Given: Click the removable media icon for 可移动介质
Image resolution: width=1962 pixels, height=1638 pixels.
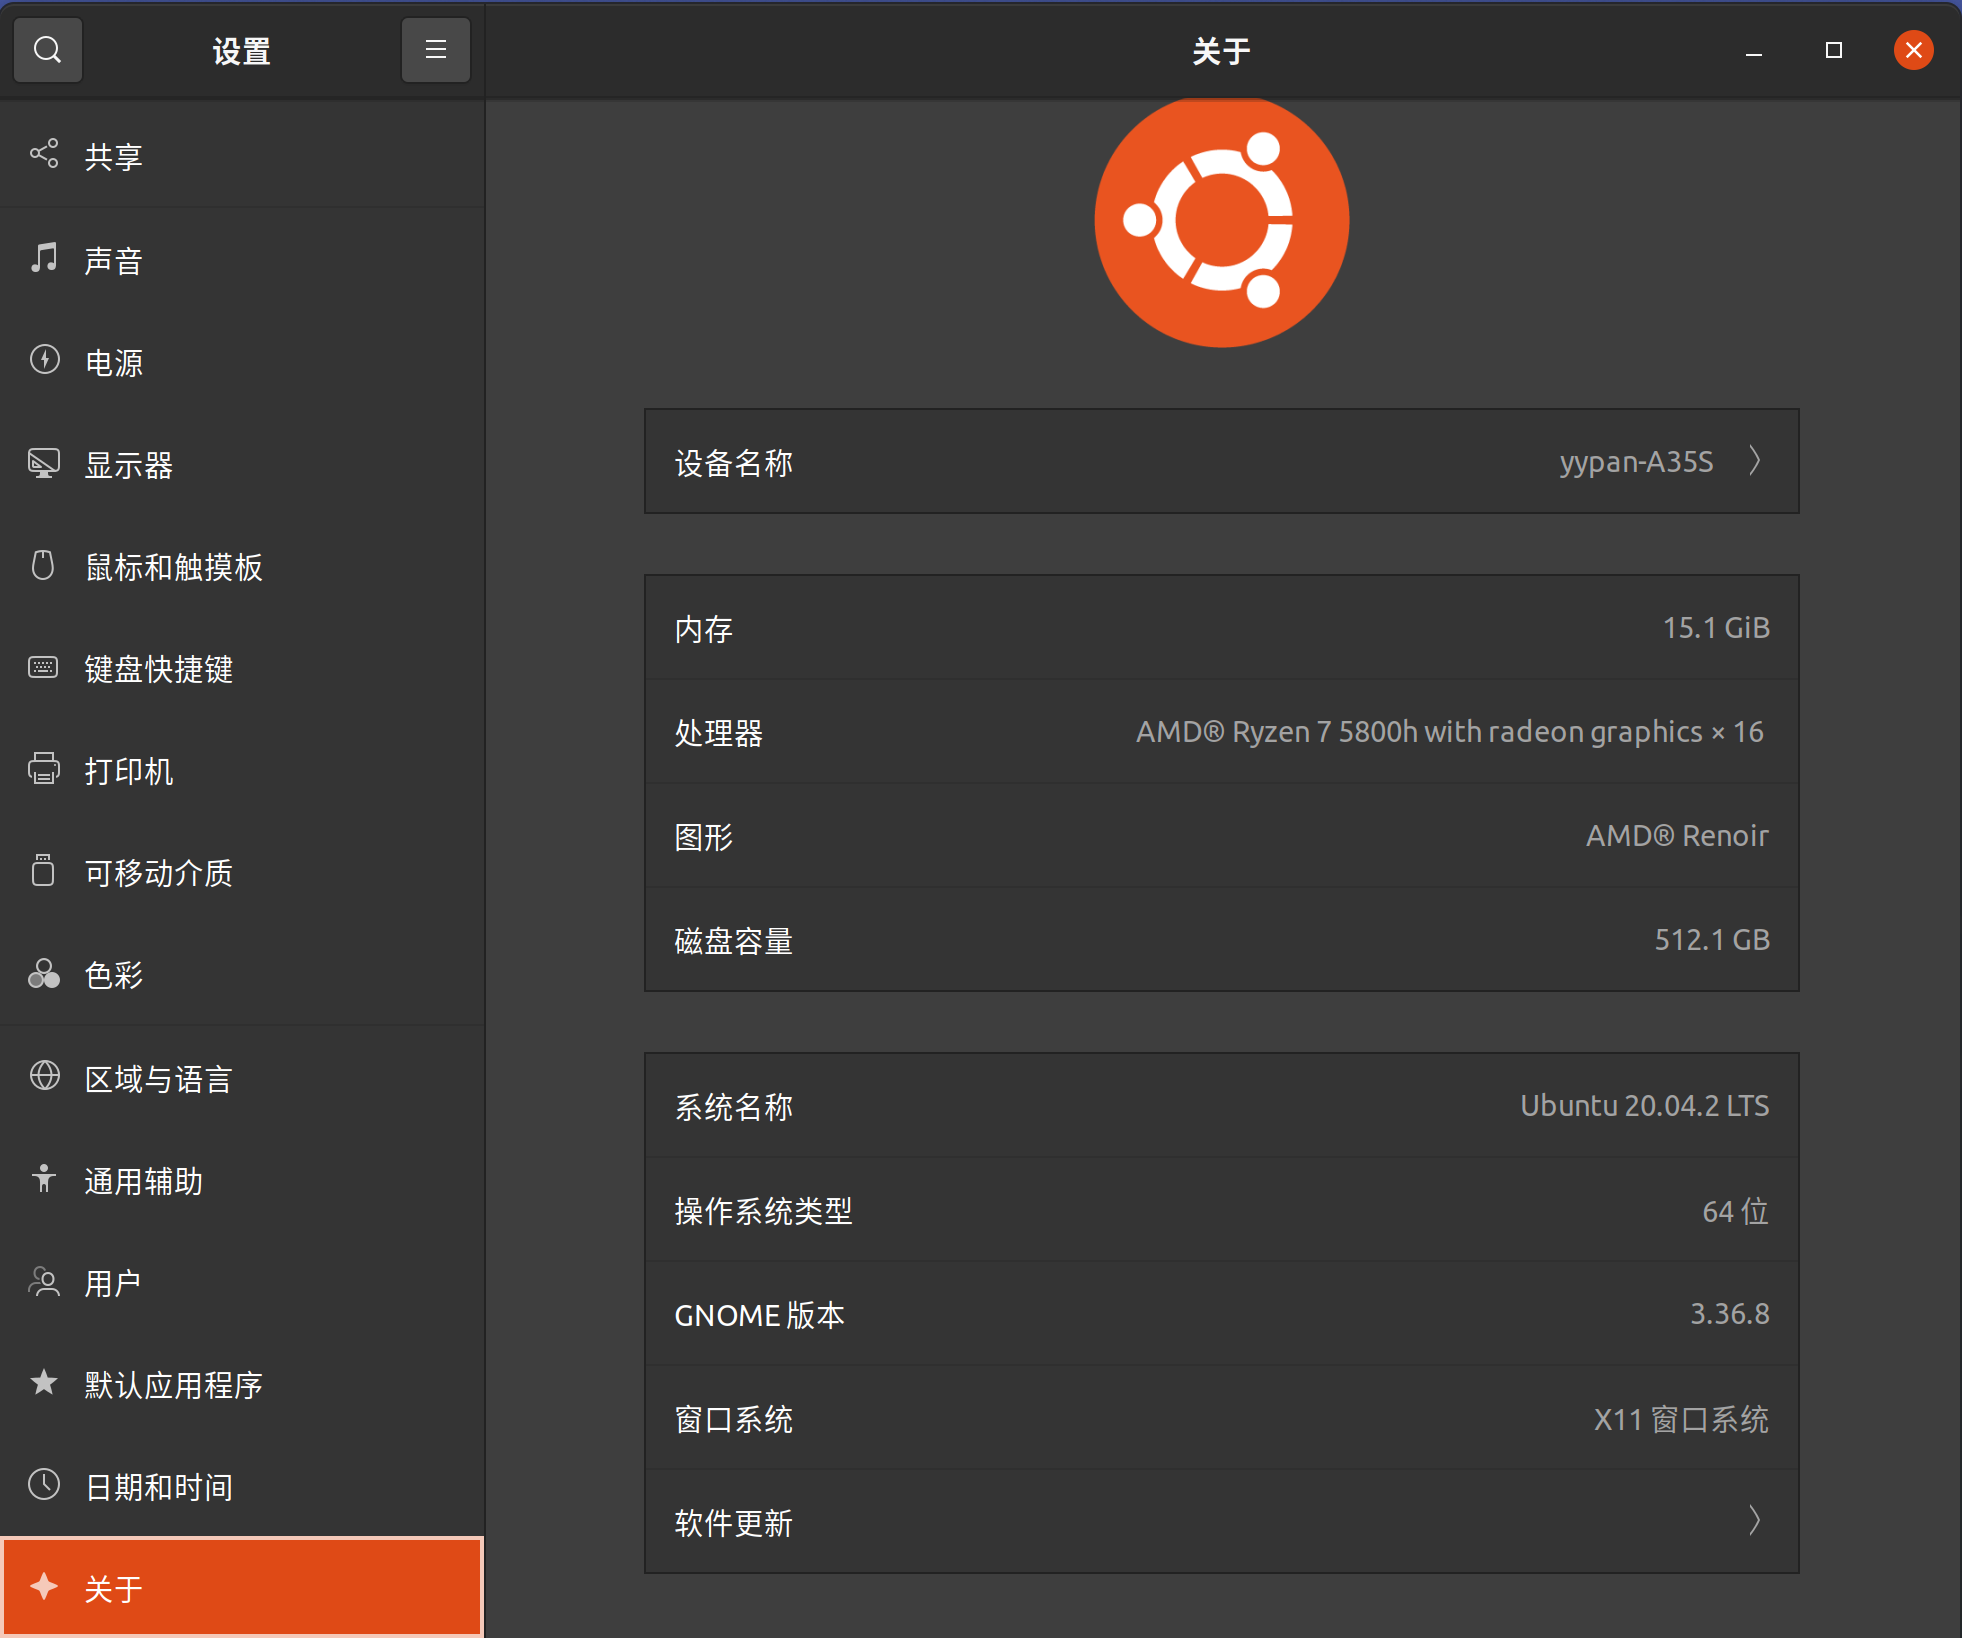Looking at the screenshot, I should [43, 871].
